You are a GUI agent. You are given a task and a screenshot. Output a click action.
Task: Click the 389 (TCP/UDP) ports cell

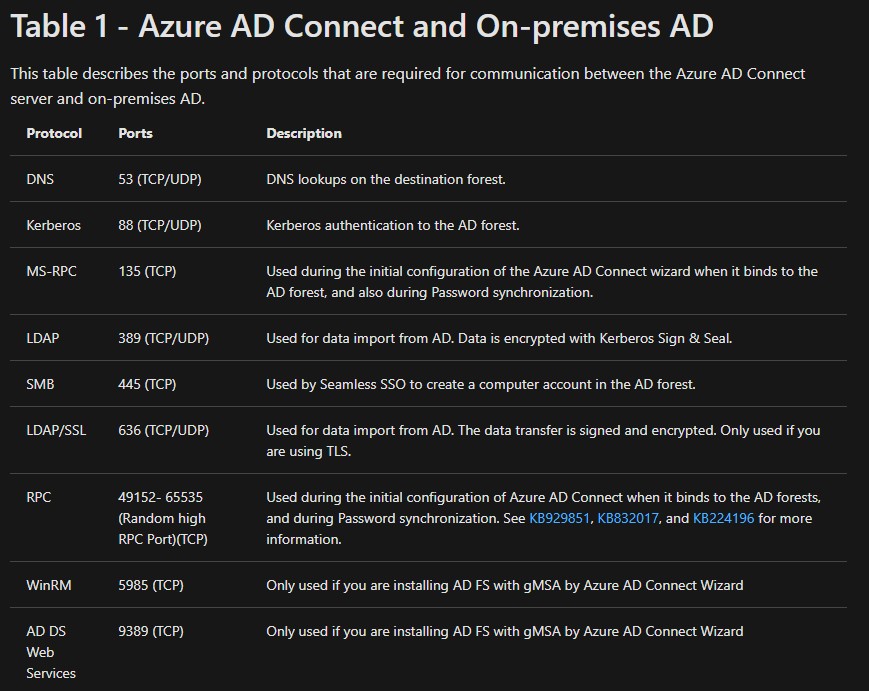tap(163, 339)
